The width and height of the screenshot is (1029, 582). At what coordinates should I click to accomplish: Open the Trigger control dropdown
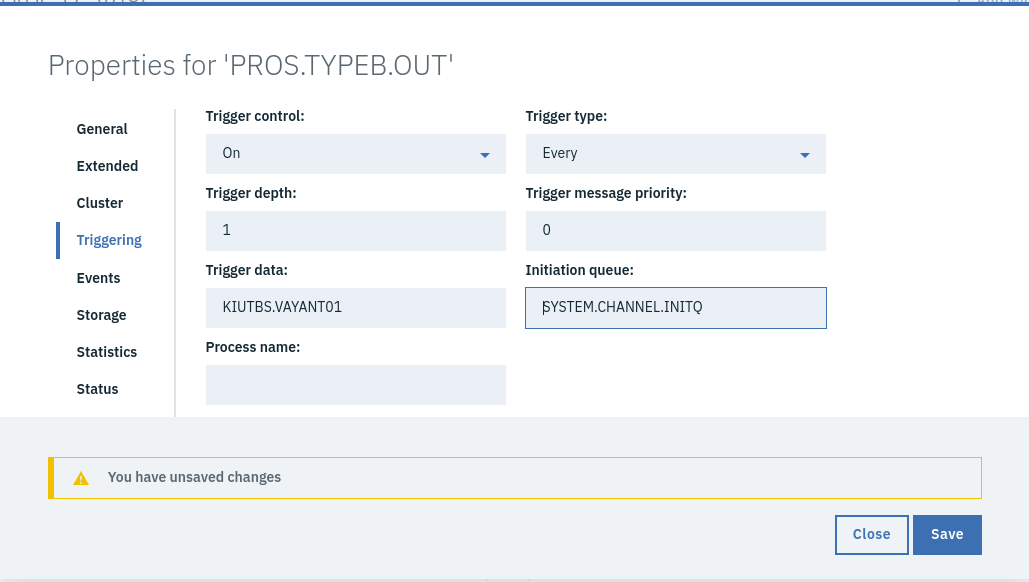(x=355, y=154)
